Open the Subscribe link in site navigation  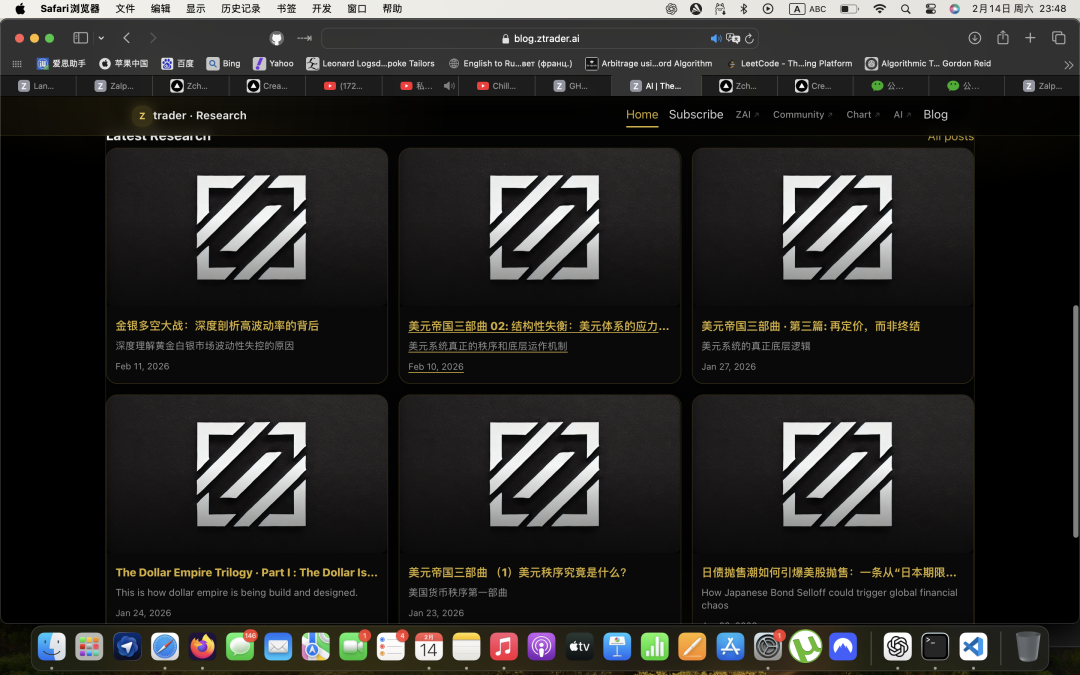click(x=696, y=115)
